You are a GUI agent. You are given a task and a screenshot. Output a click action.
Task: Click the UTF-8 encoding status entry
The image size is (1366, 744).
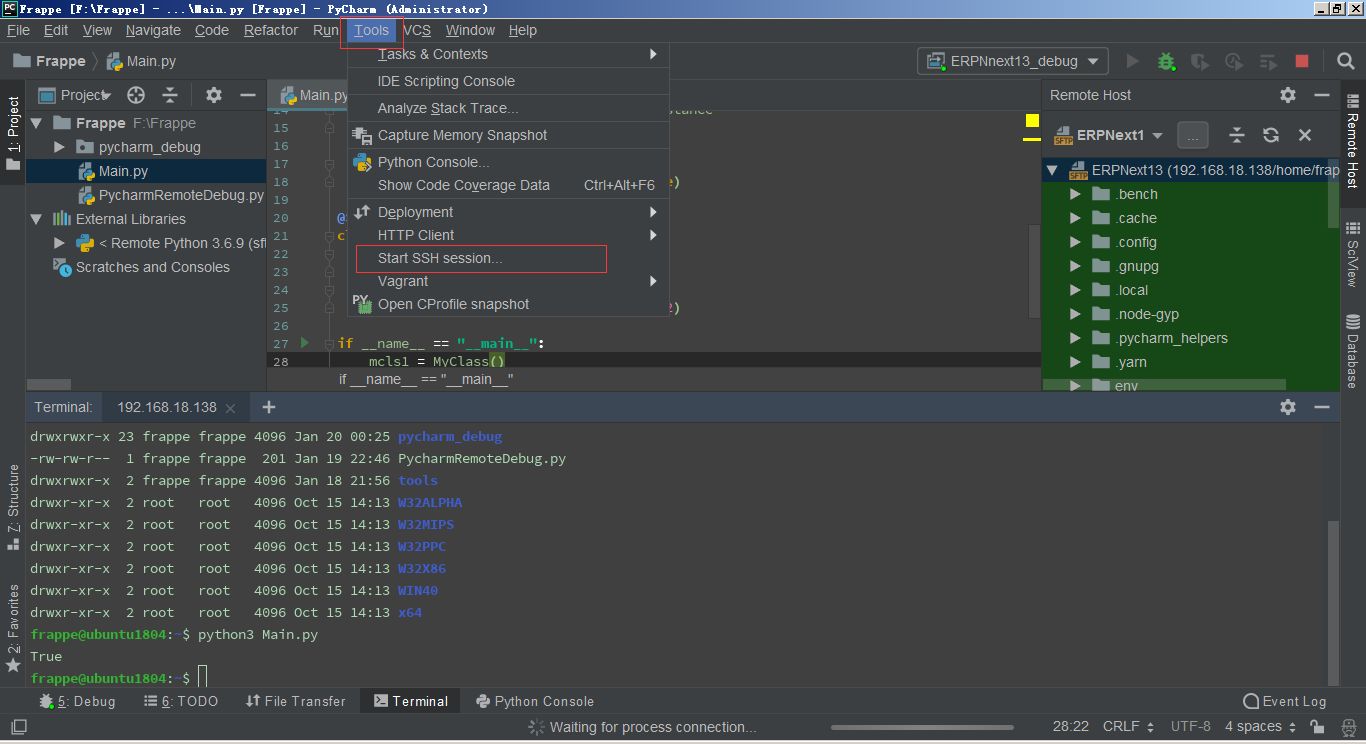point(1190,727)
